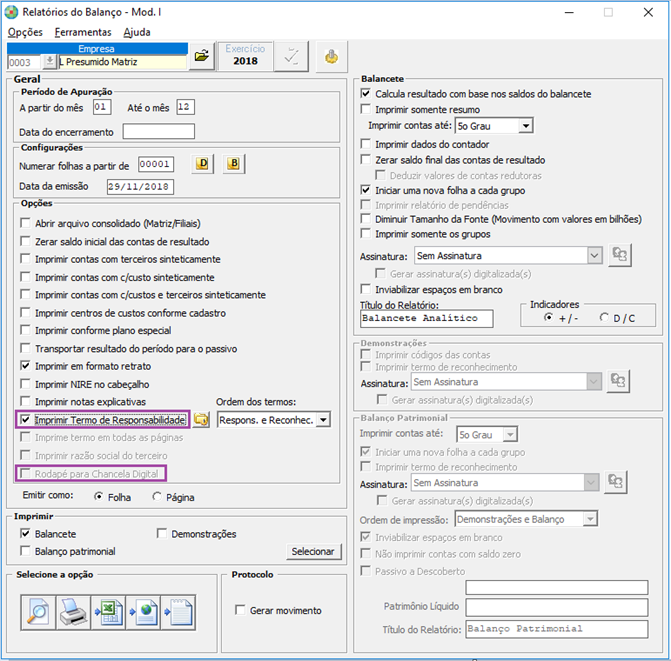Open Balancete Assinatura dropdown
The width and height of the screenshot is (671, 661).
coord(594,255)
